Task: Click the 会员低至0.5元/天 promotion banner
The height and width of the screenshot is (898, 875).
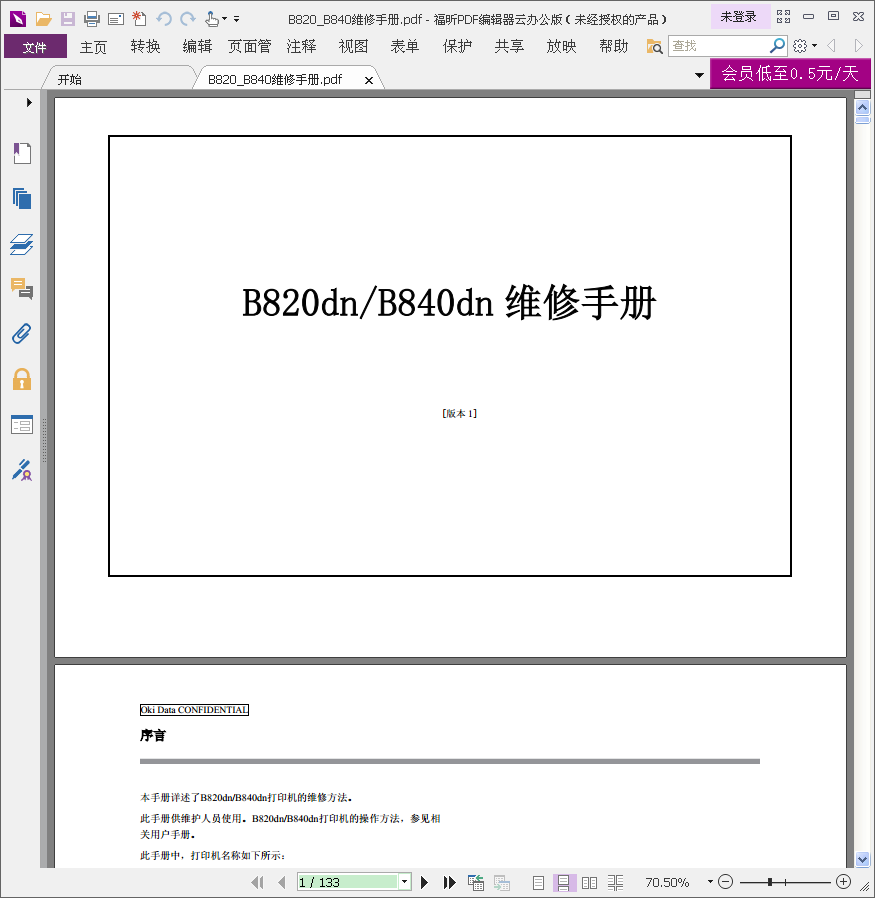Action: [x=790, y=73]
